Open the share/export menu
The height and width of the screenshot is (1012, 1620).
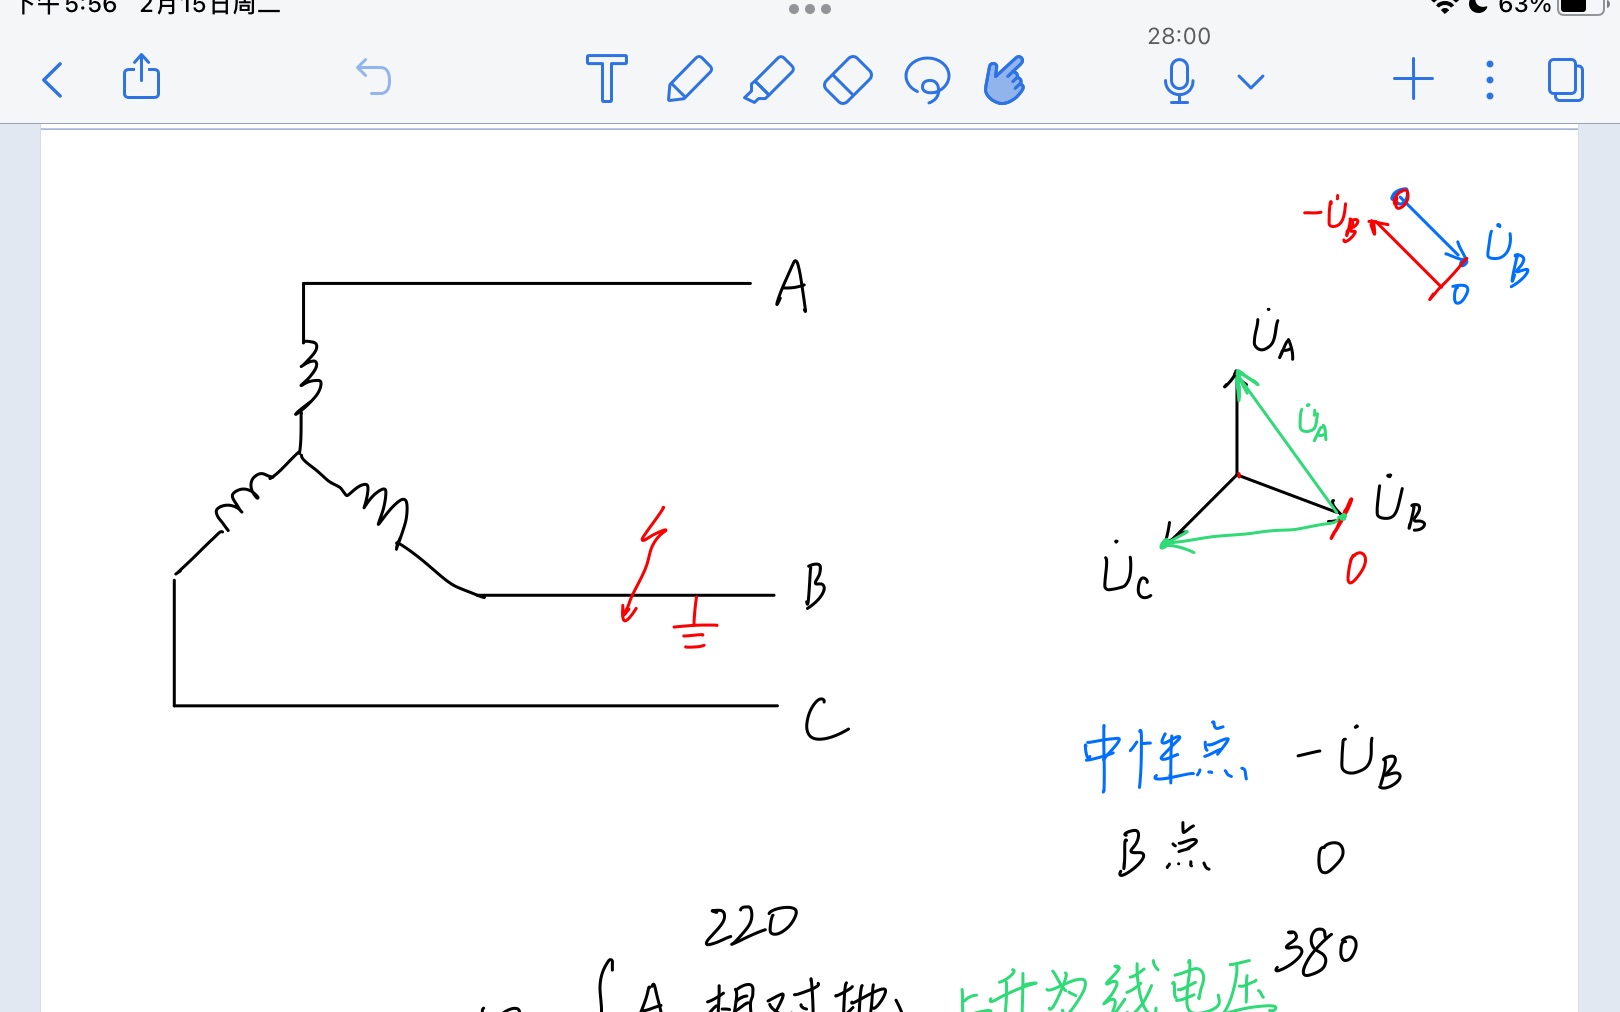[141, 77]
